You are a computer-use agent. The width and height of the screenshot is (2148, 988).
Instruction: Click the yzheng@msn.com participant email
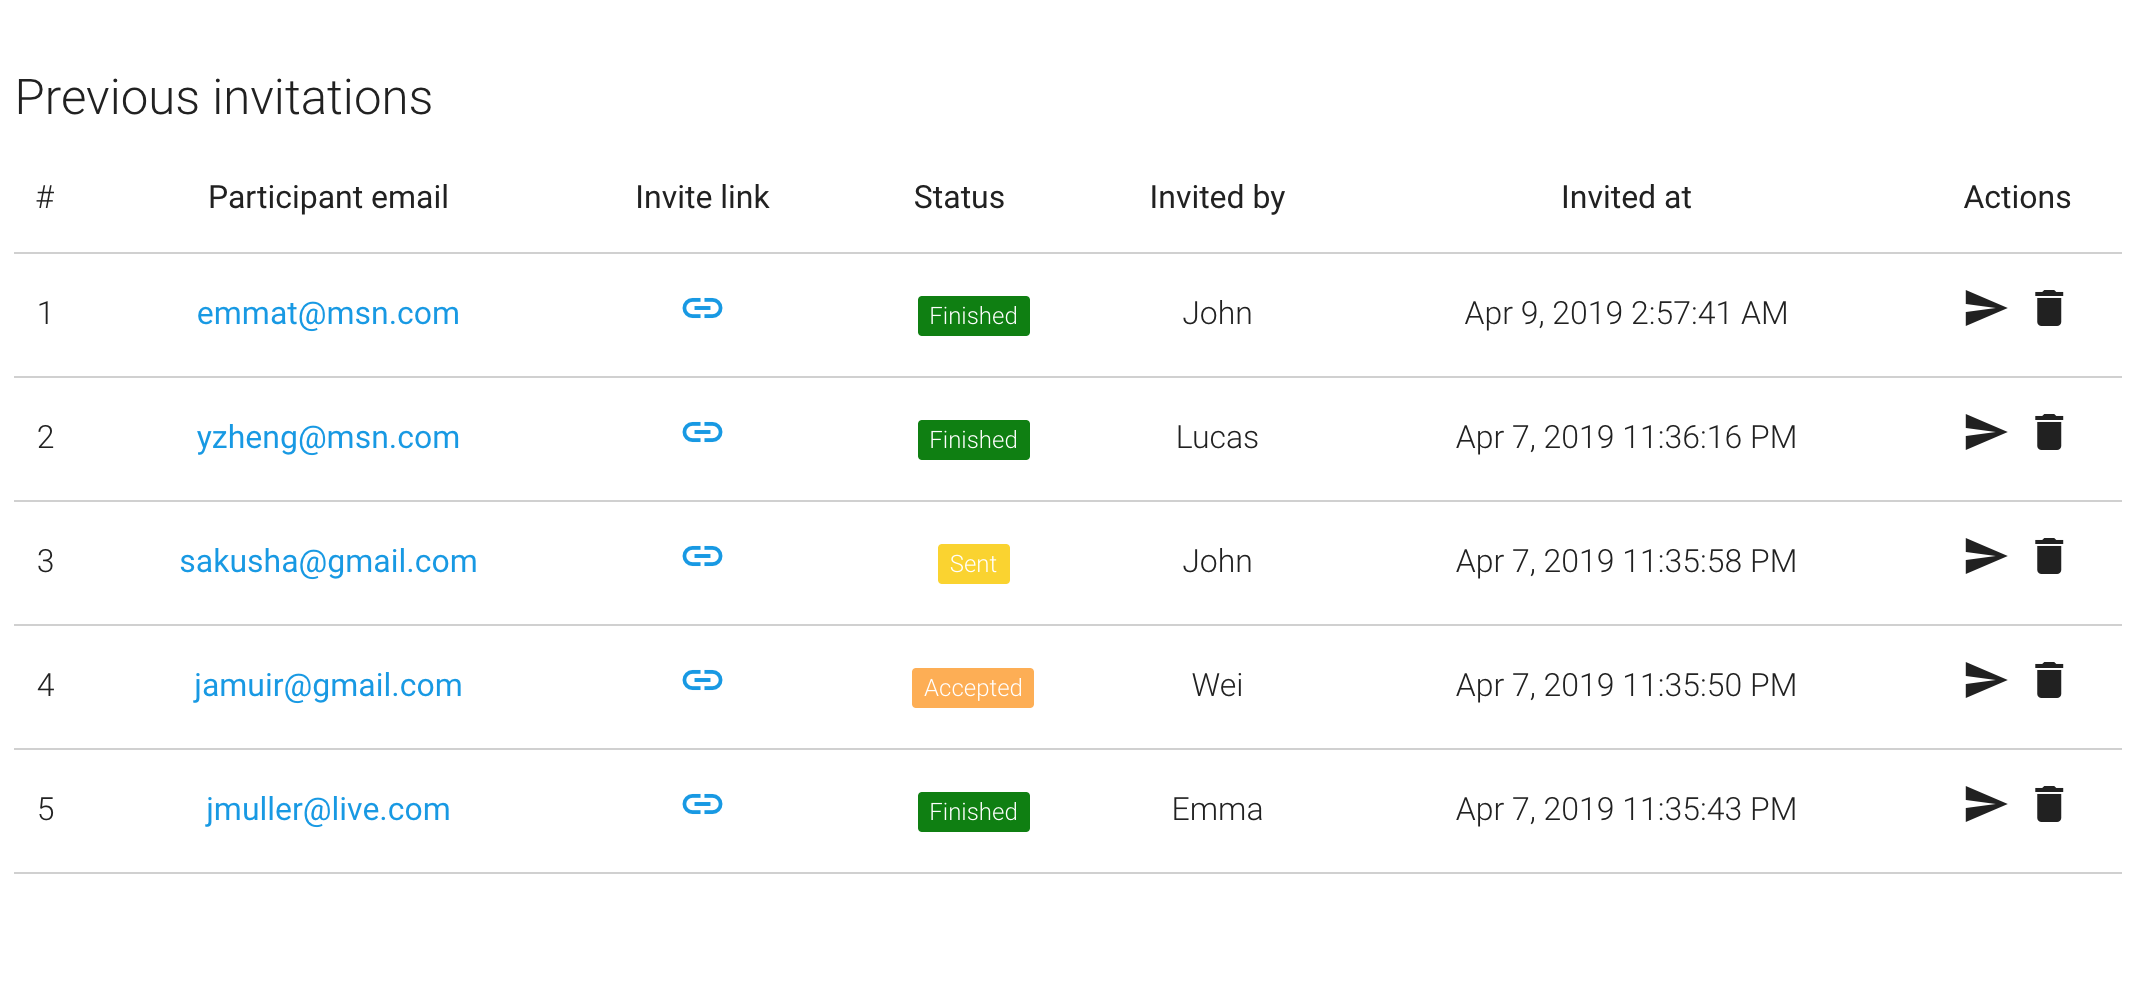point(328,437)
